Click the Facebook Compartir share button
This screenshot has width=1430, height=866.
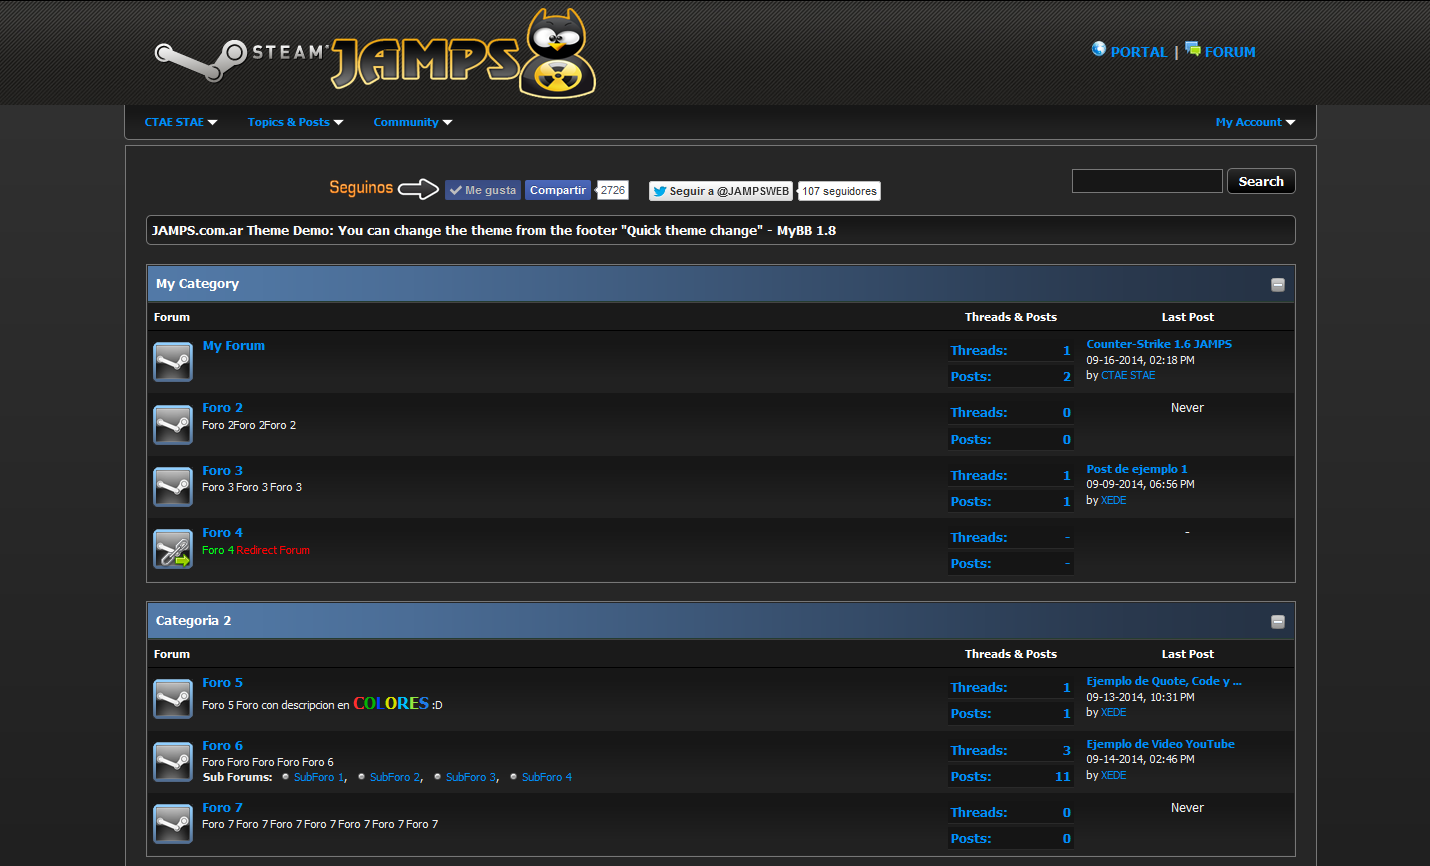pos(557,190)
